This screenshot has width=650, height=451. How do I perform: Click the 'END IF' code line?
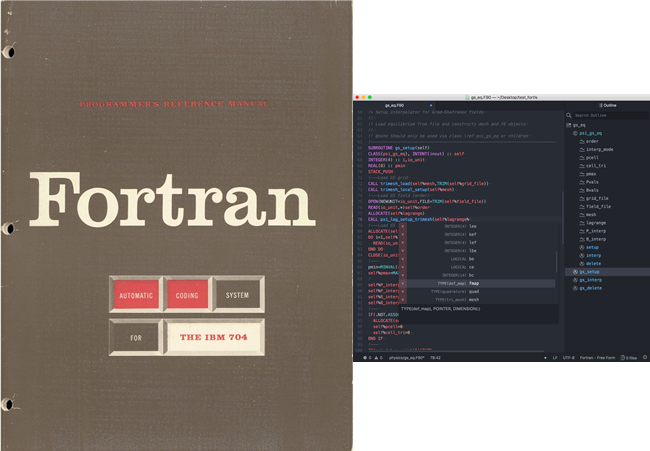[376, 338]
